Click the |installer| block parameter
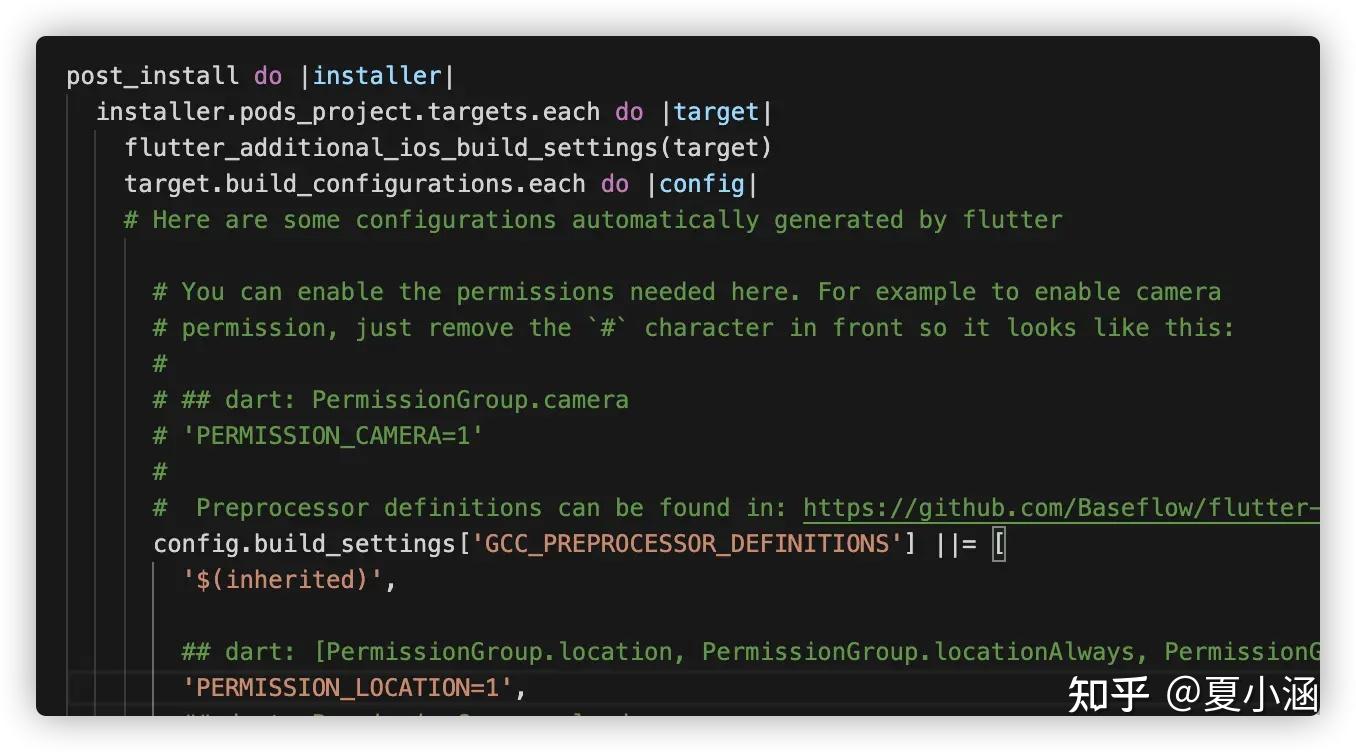The width and height of the screenshot is (1356, 752). pyautogui.click(x=377, y=76)
